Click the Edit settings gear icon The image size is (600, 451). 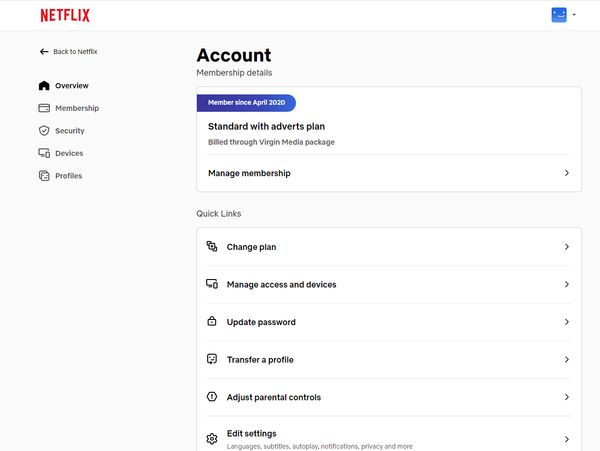(212, 439)
